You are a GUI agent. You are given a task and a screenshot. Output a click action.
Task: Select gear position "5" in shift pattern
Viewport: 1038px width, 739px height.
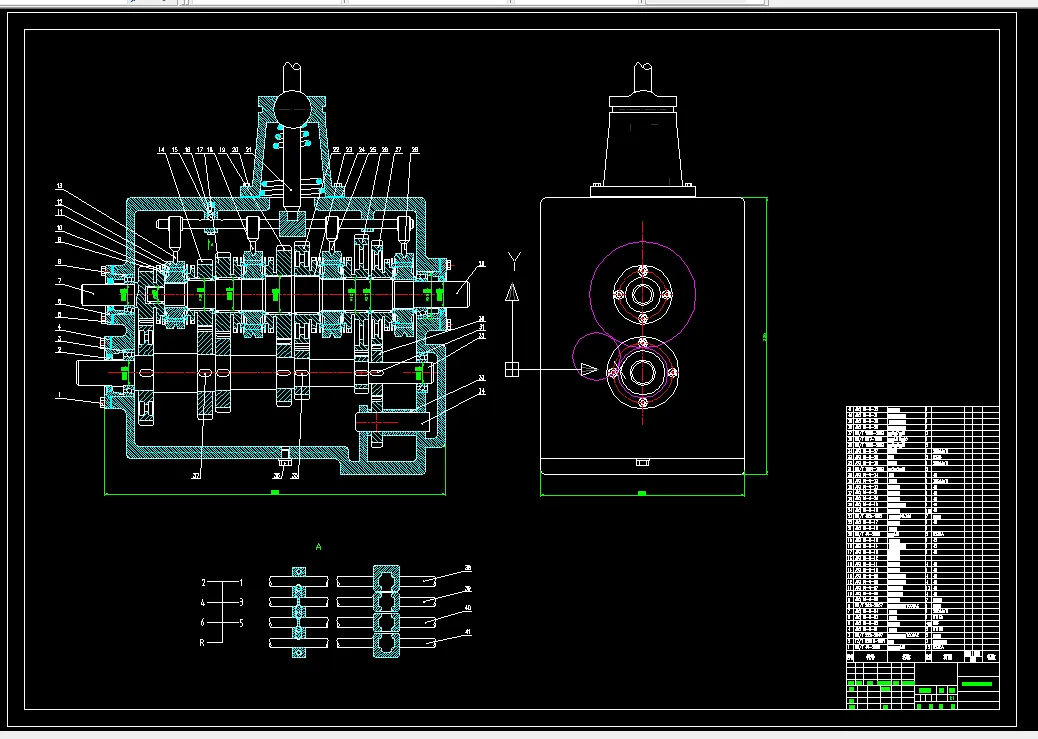coord(241,622)
